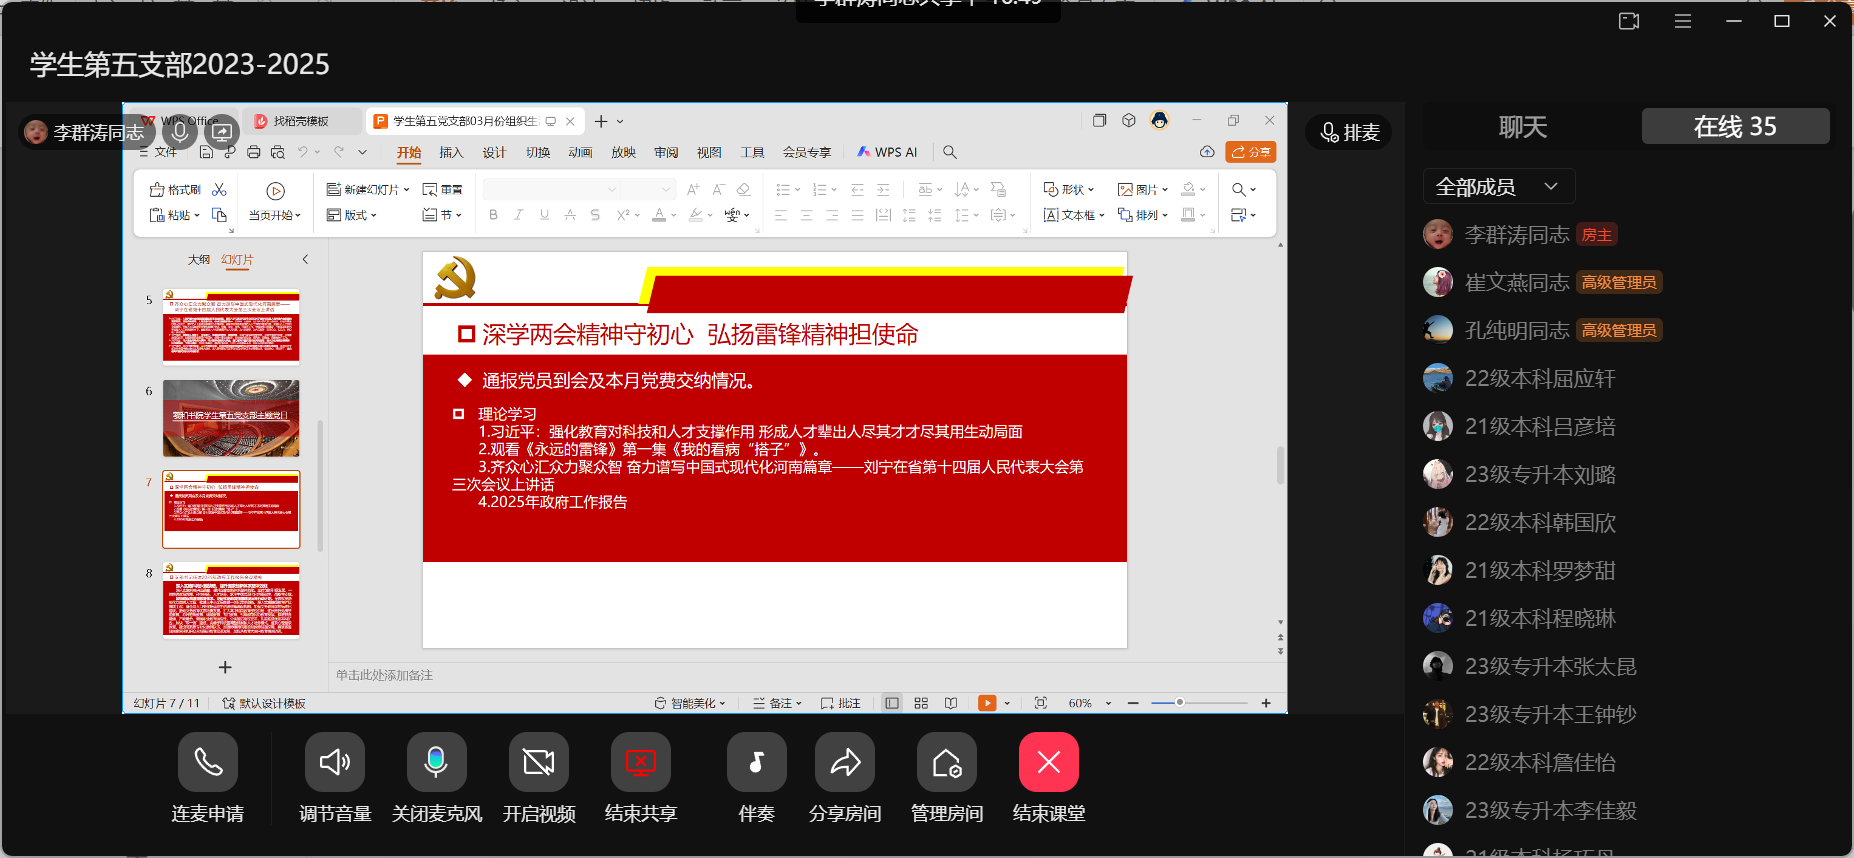Click the 排麦 microphone queue button

pos(1349,132)
